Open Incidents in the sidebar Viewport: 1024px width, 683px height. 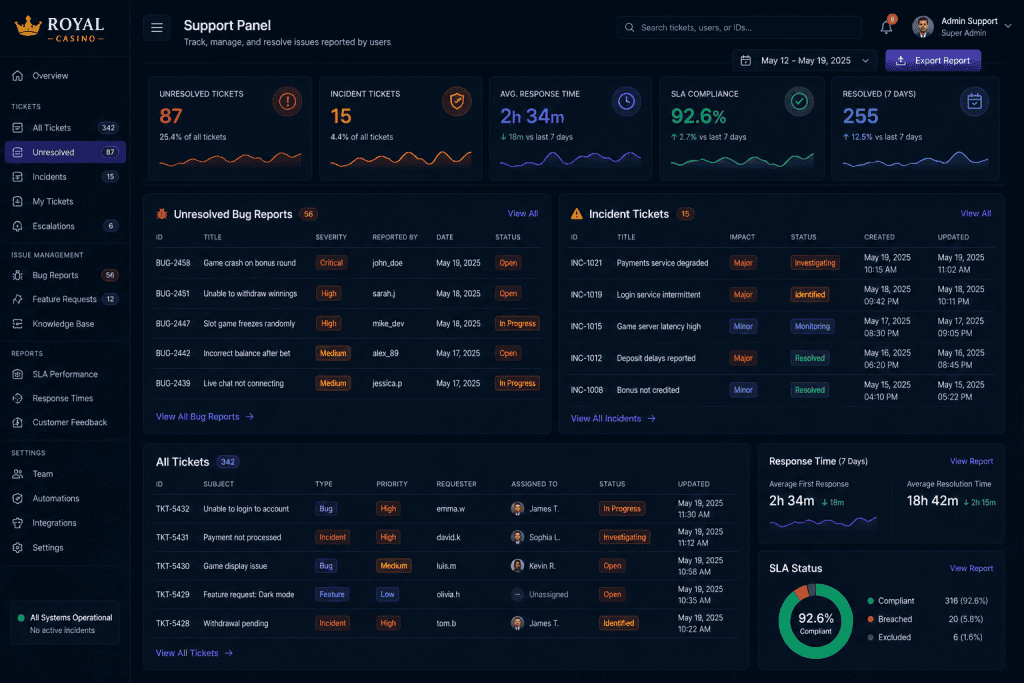(x=65, y=177)
